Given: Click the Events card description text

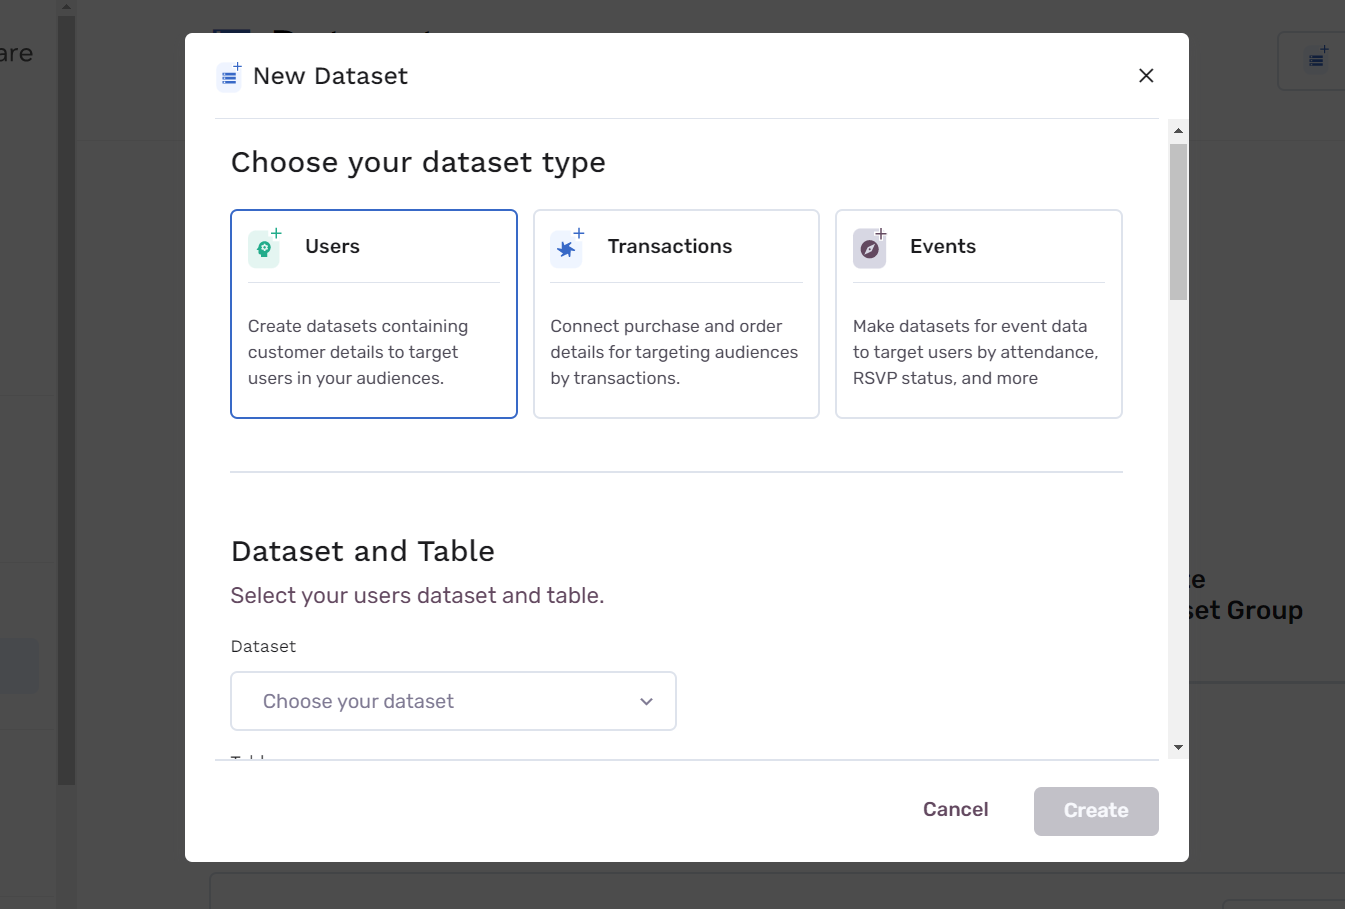Looking at the screenshot, I should click(975, 352).
